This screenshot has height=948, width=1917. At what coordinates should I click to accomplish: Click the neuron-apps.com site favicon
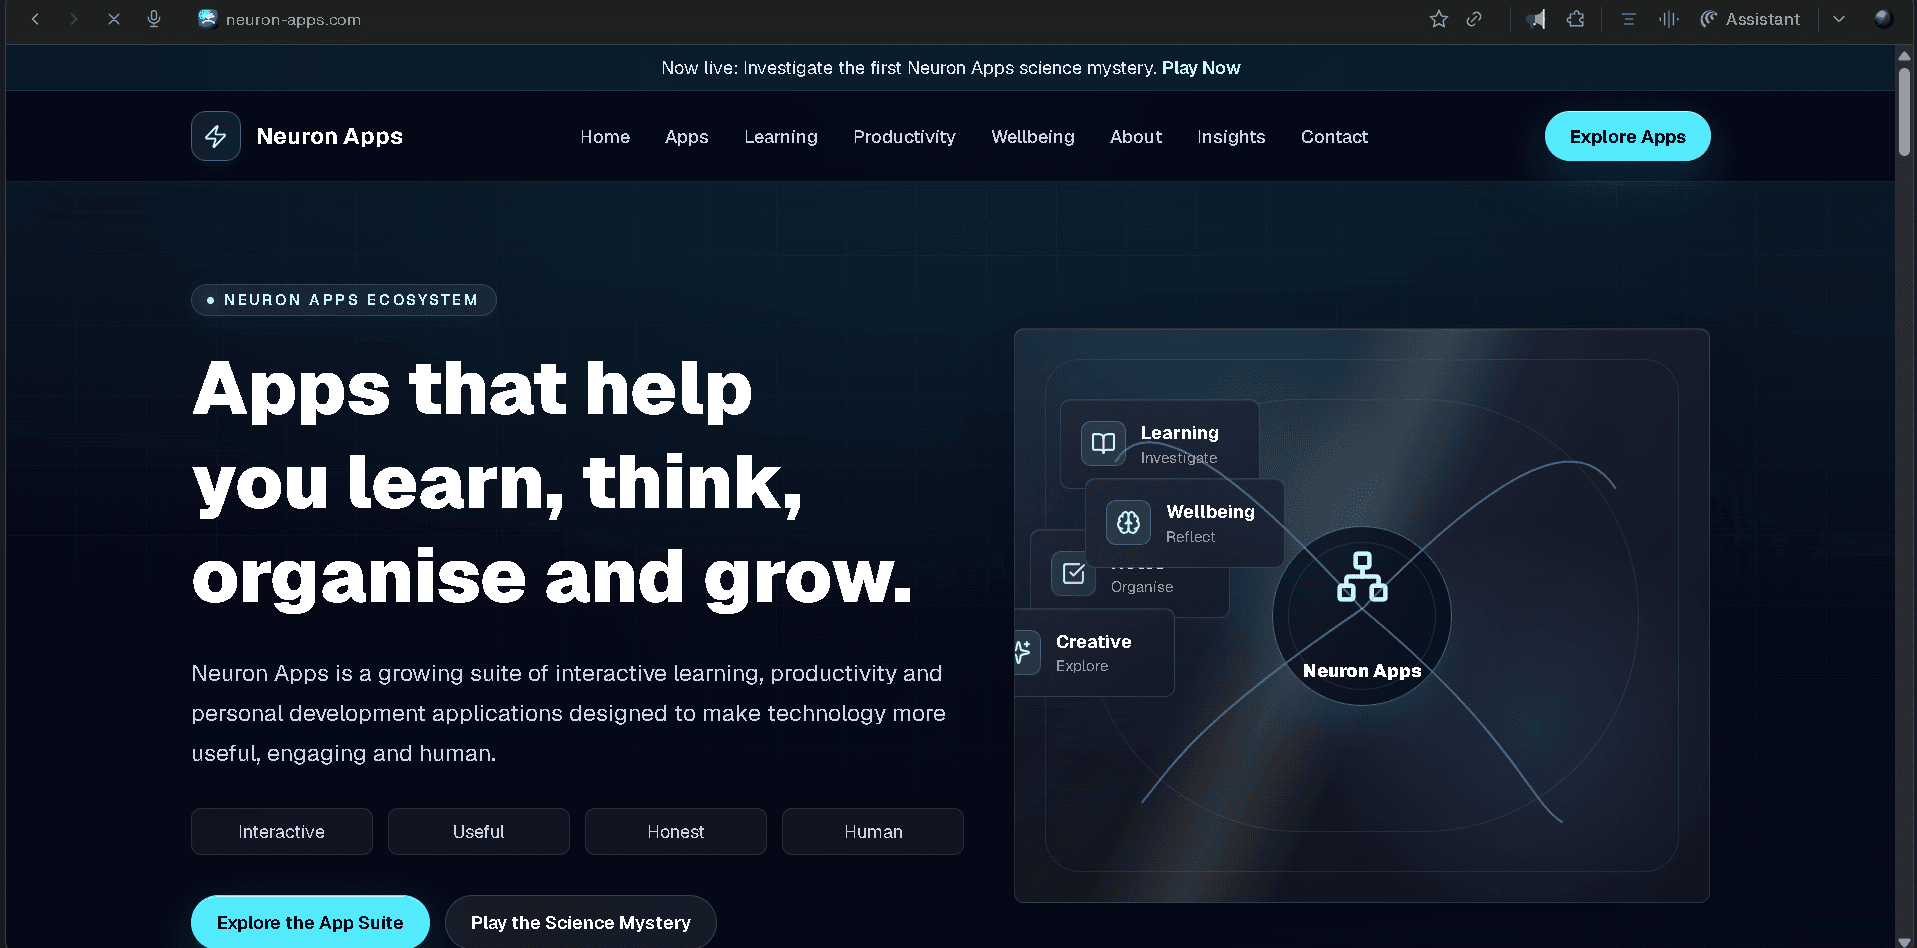coord(207,19)
